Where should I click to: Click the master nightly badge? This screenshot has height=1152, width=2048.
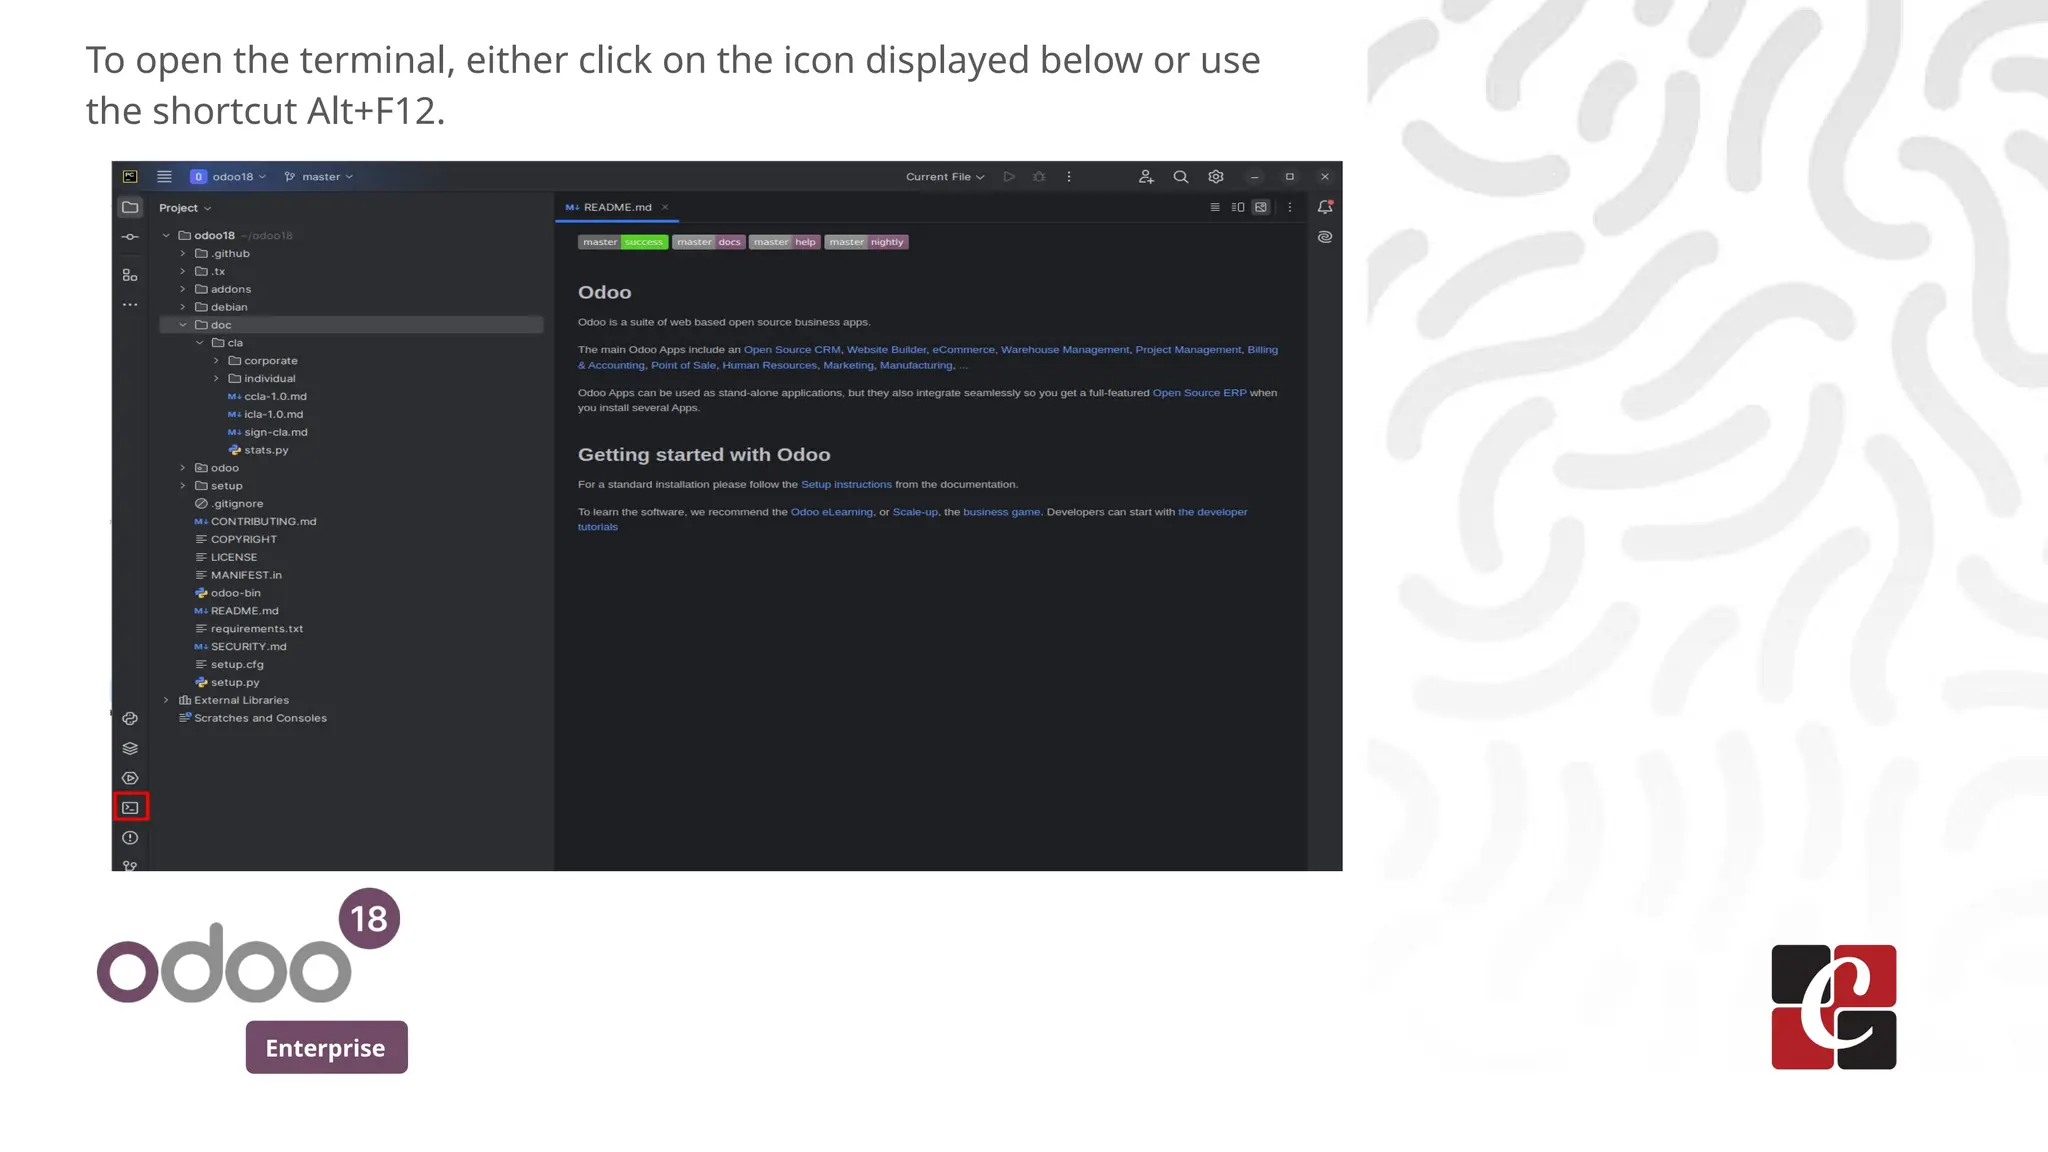(x=866, y=242)
